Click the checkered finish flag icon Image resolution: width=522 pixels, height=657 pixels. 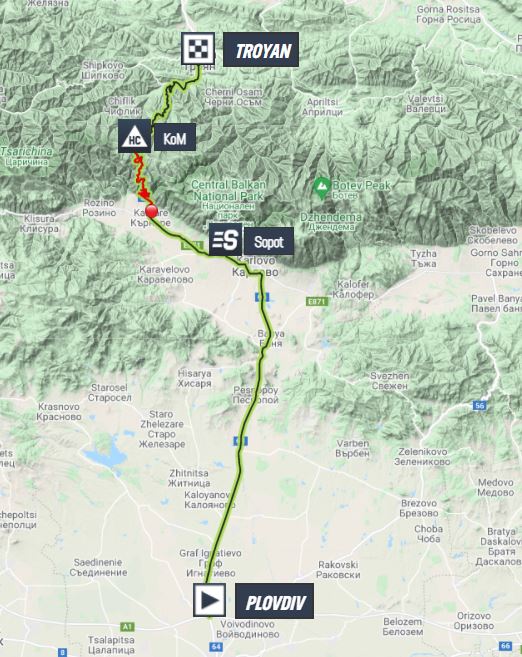(x=198, y=49)
